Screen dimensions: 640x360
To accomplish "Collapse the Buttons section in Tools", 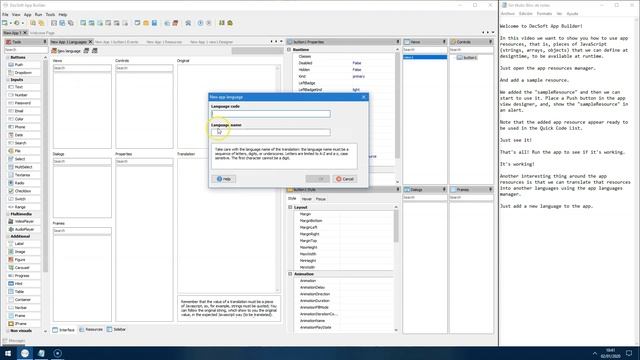I will click(8, 58).
